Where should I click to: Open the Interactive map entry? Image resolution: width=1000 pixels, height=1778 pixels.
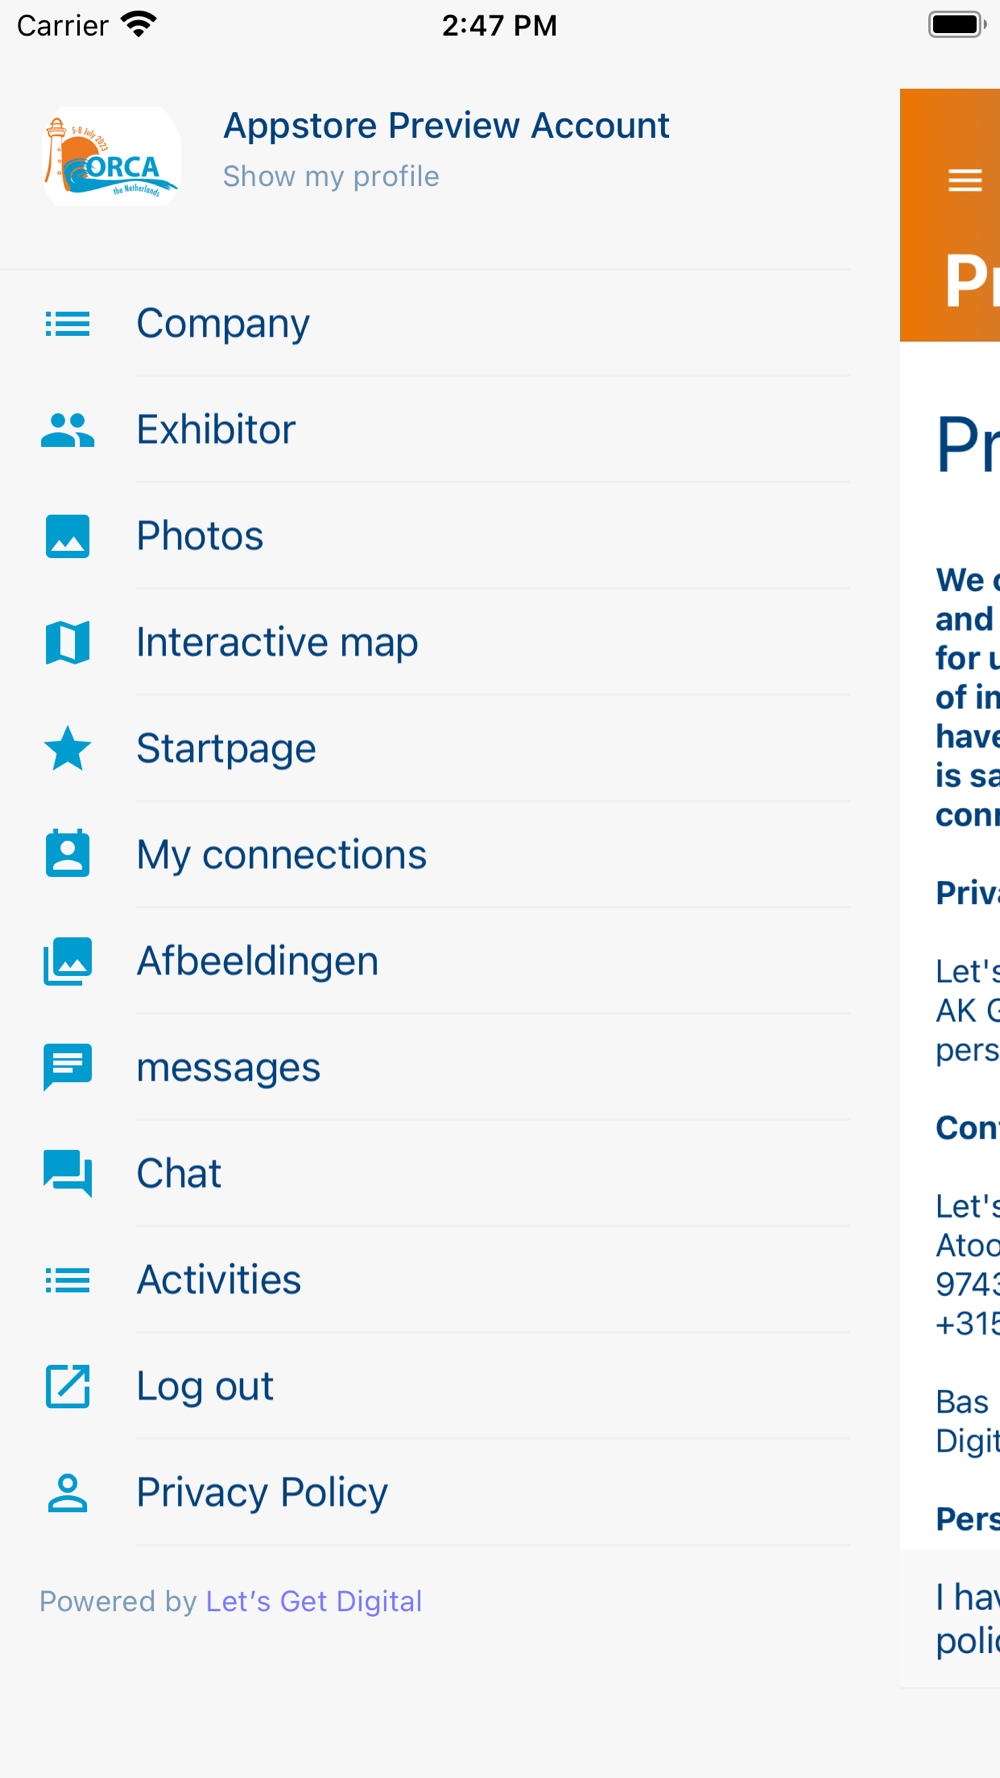425,642
